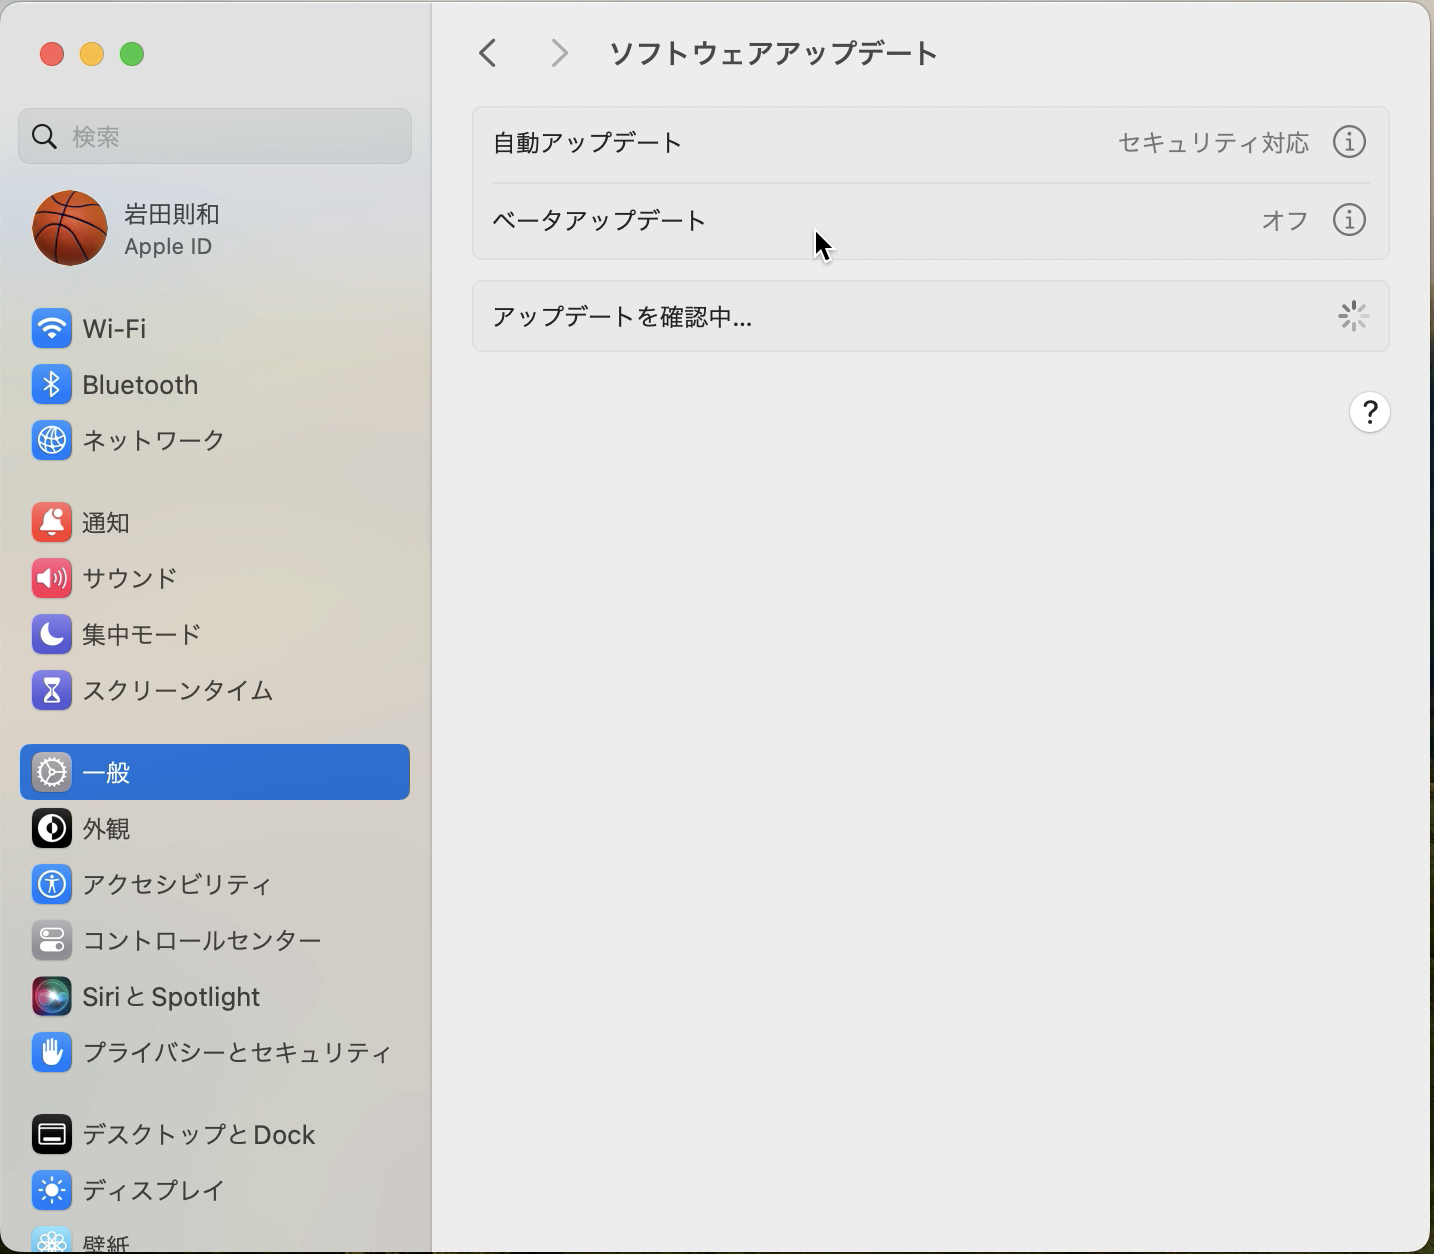1434x1254 pixels.
Task: Click アップデートを確認中... status text
Action: coord(622,317)
